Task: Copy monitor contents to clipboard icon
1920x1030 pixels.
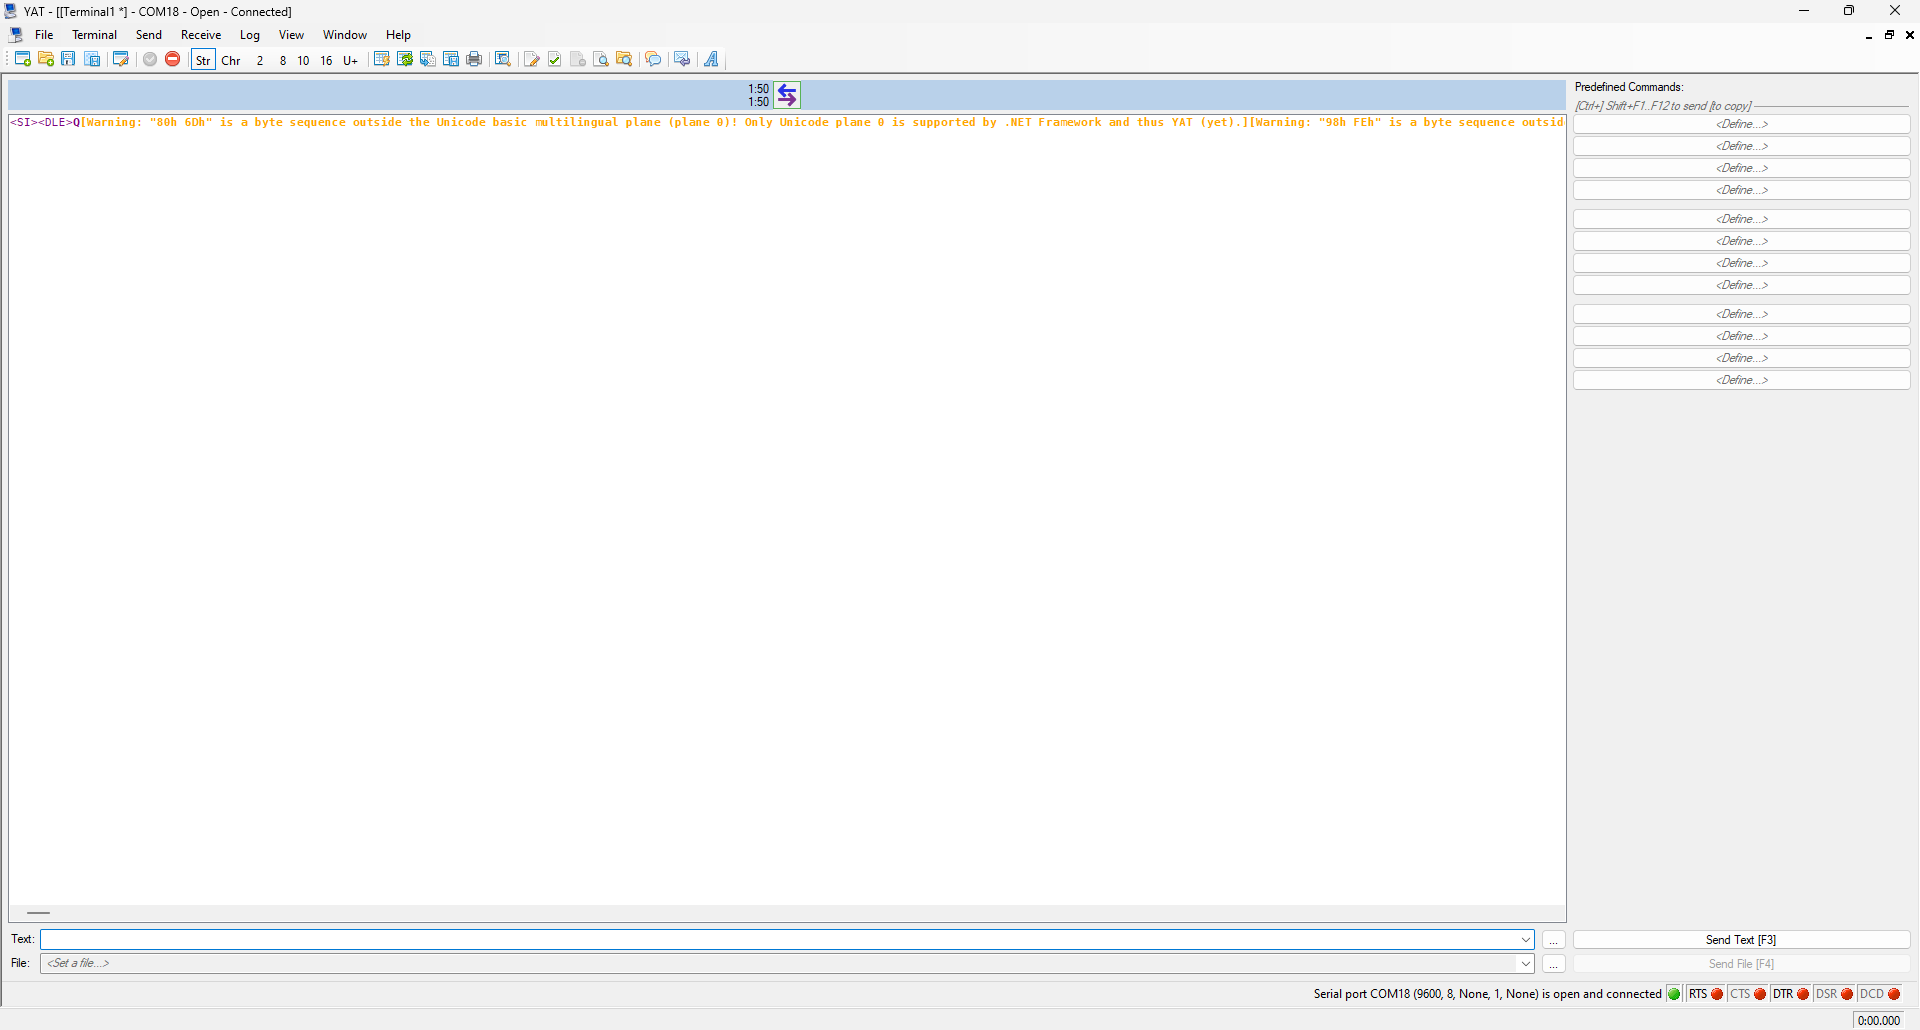Action: pos(428,59)
